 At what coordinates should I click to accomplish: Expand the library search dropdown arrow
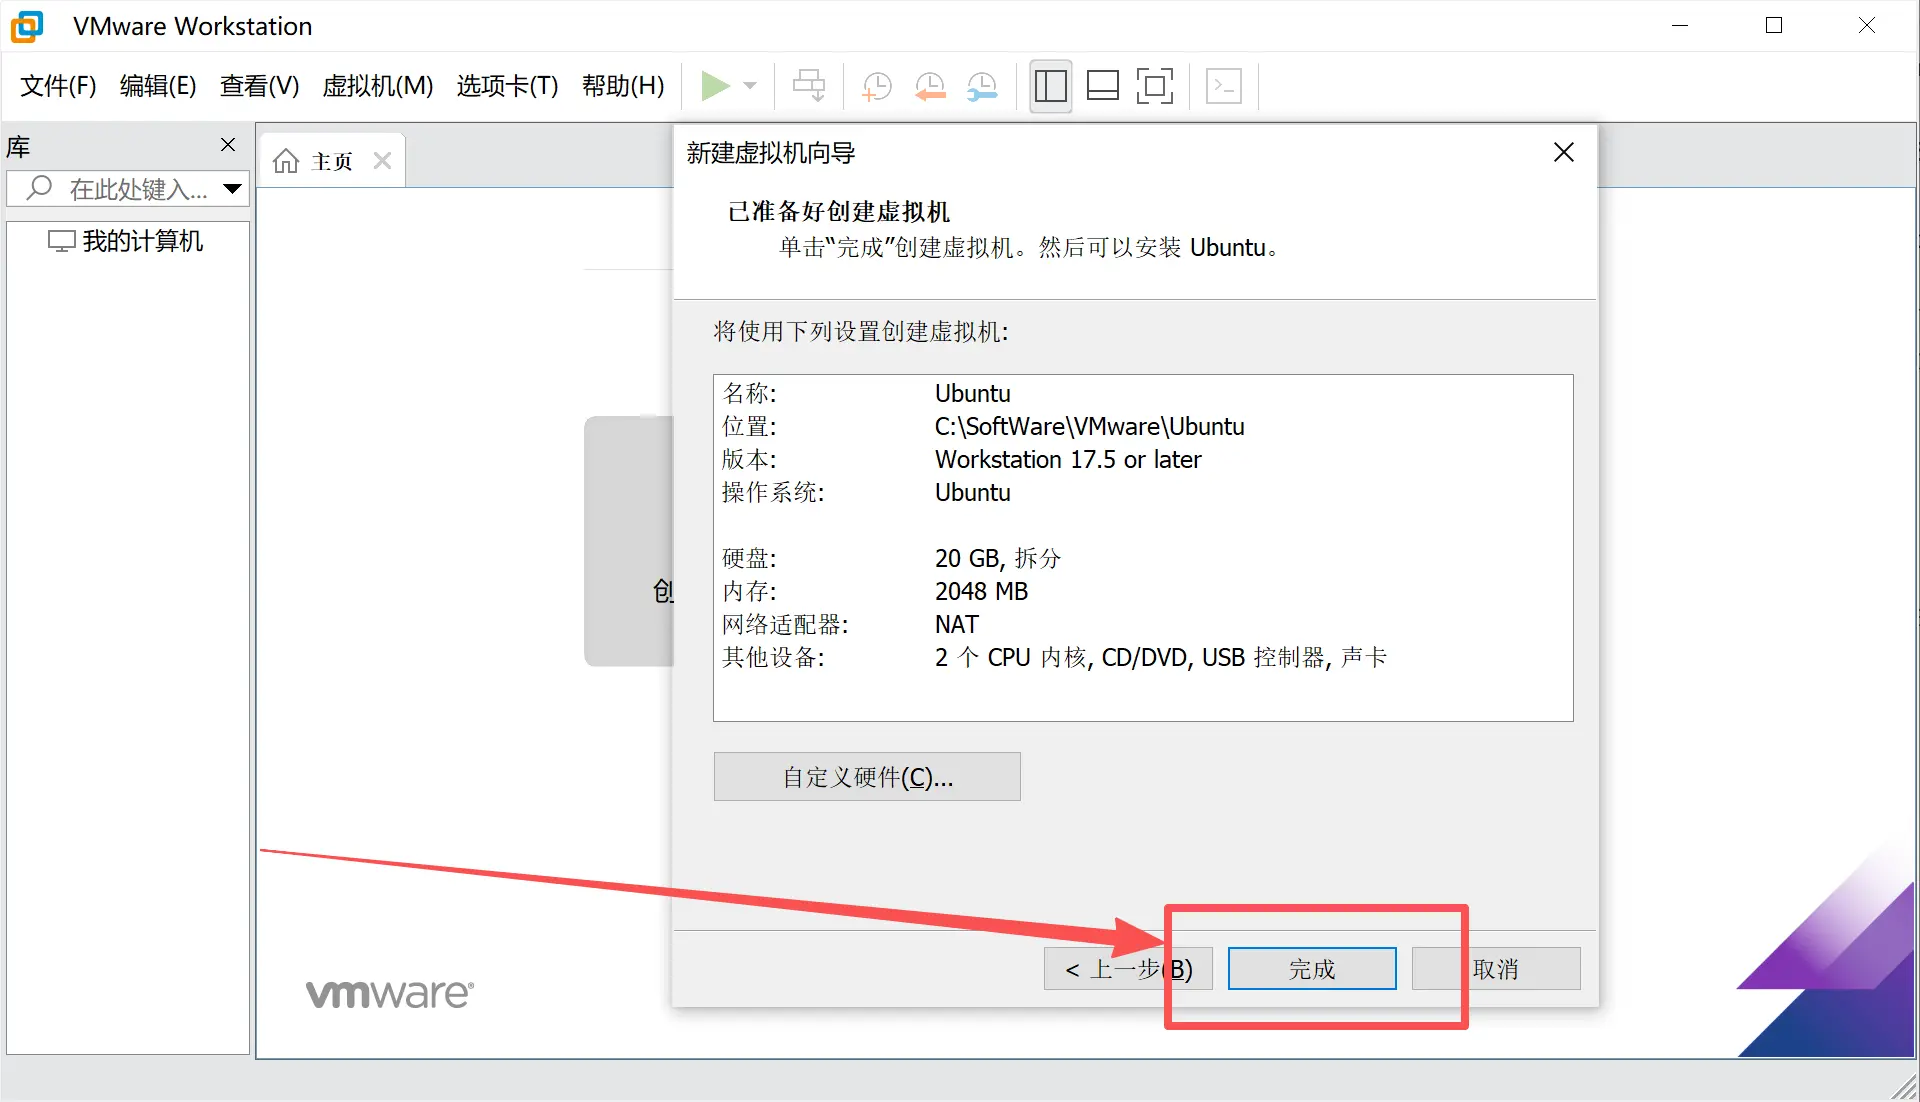coord(233,188)
